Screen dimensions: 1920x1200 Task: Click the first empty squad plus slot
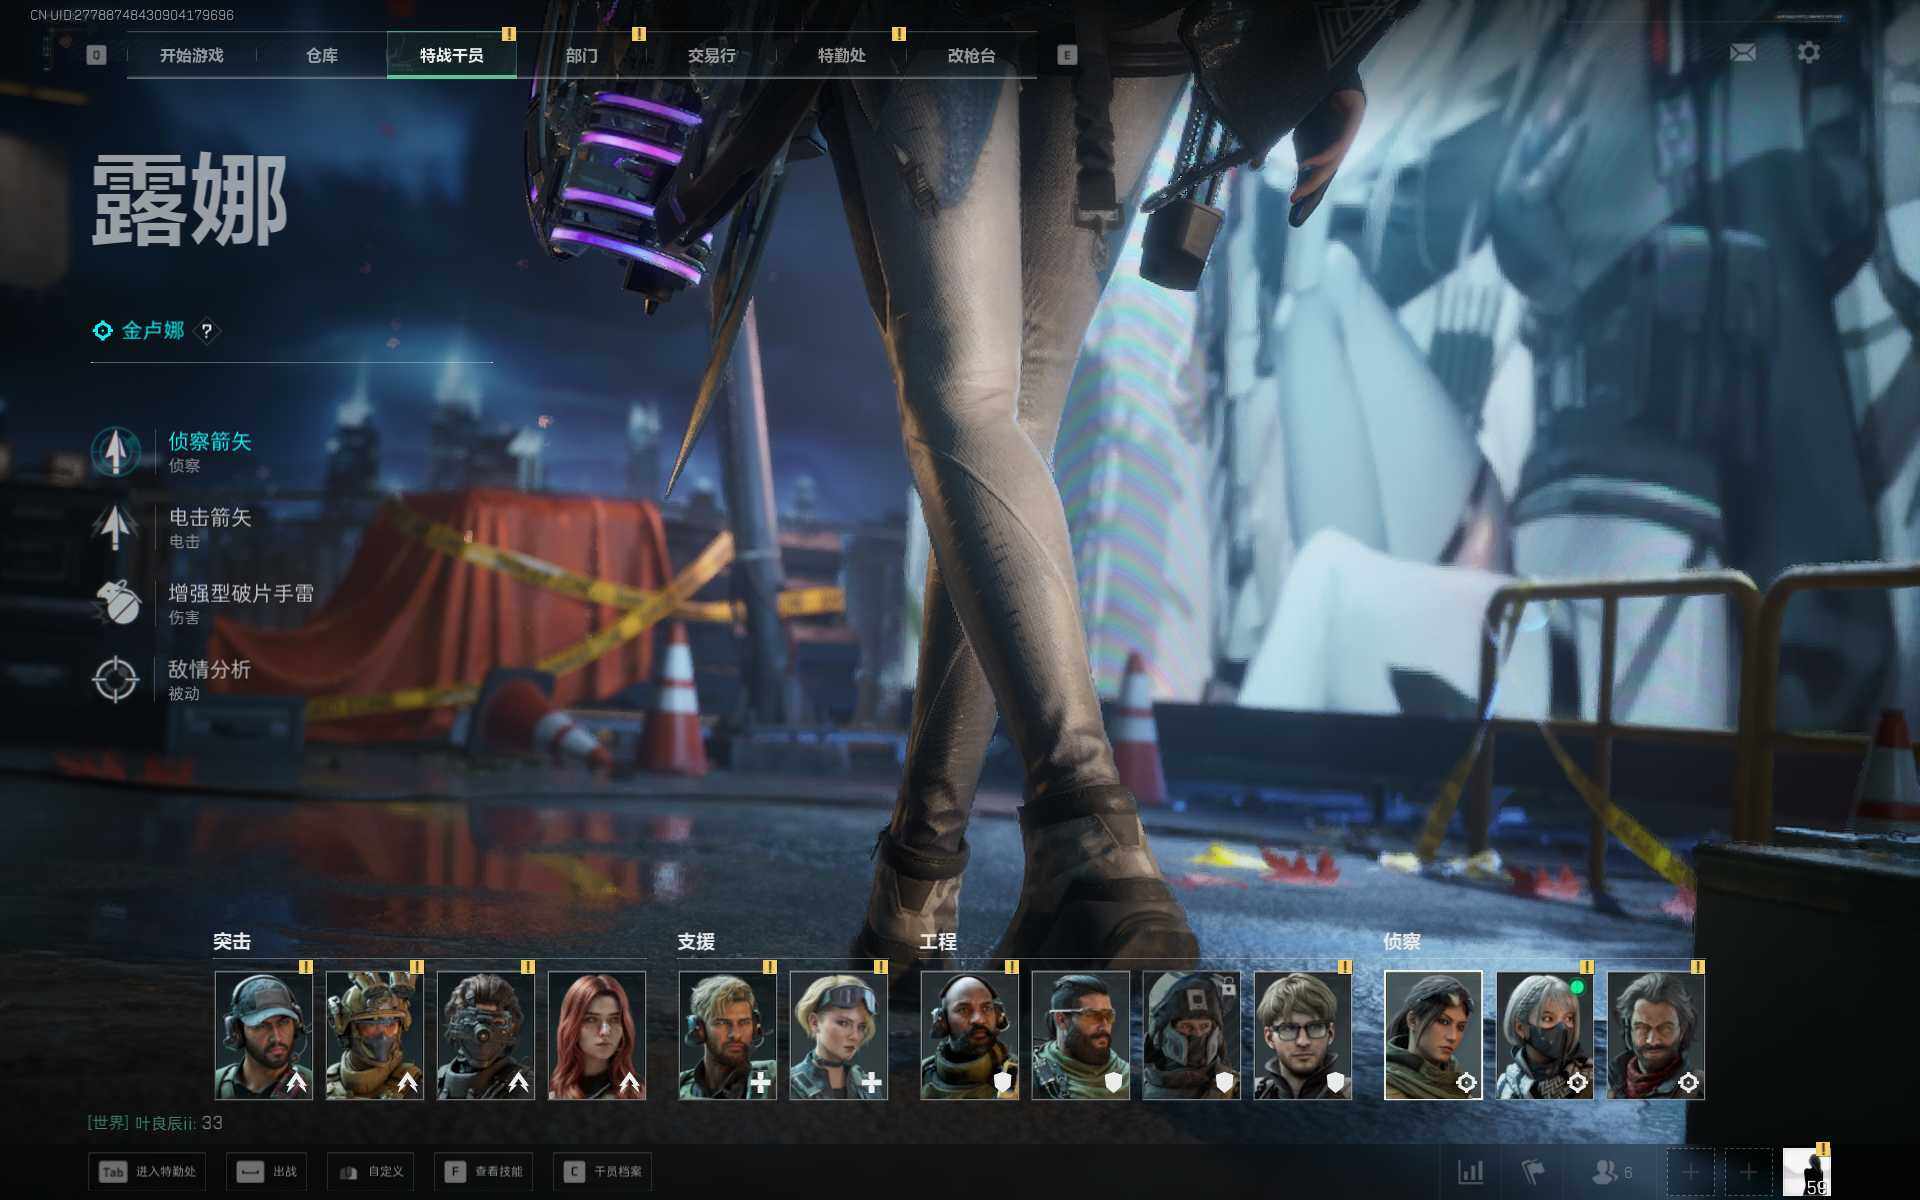1690,1171
